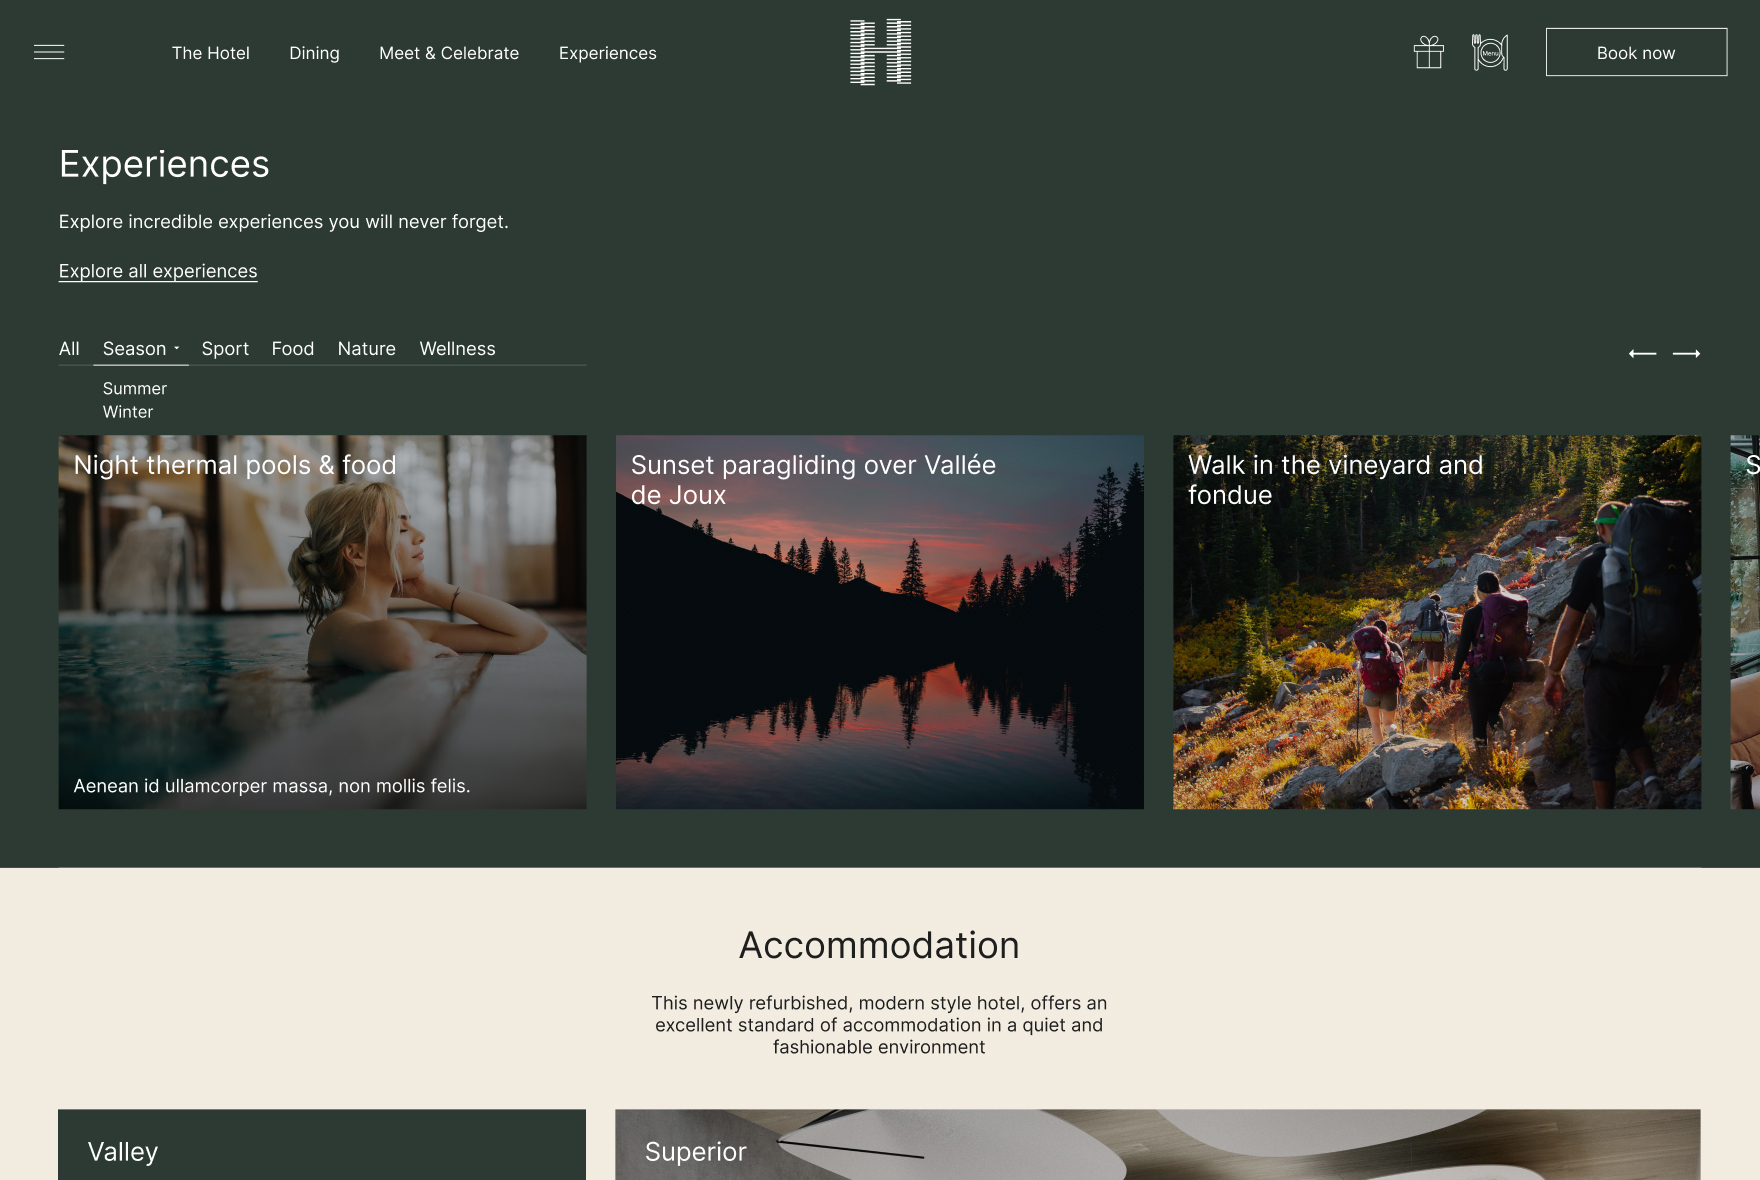This screenshot has width=1760, height=1180.
Task: Open the Sunset paragliding experience card
Action: [879, 622]
